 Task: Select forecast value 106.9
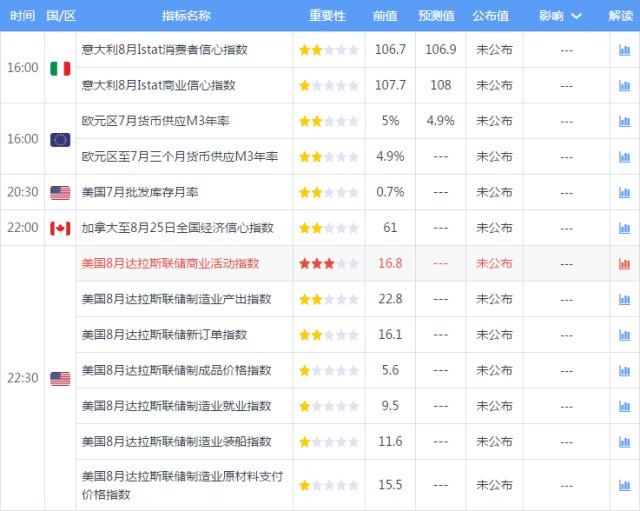coord(440,49)
